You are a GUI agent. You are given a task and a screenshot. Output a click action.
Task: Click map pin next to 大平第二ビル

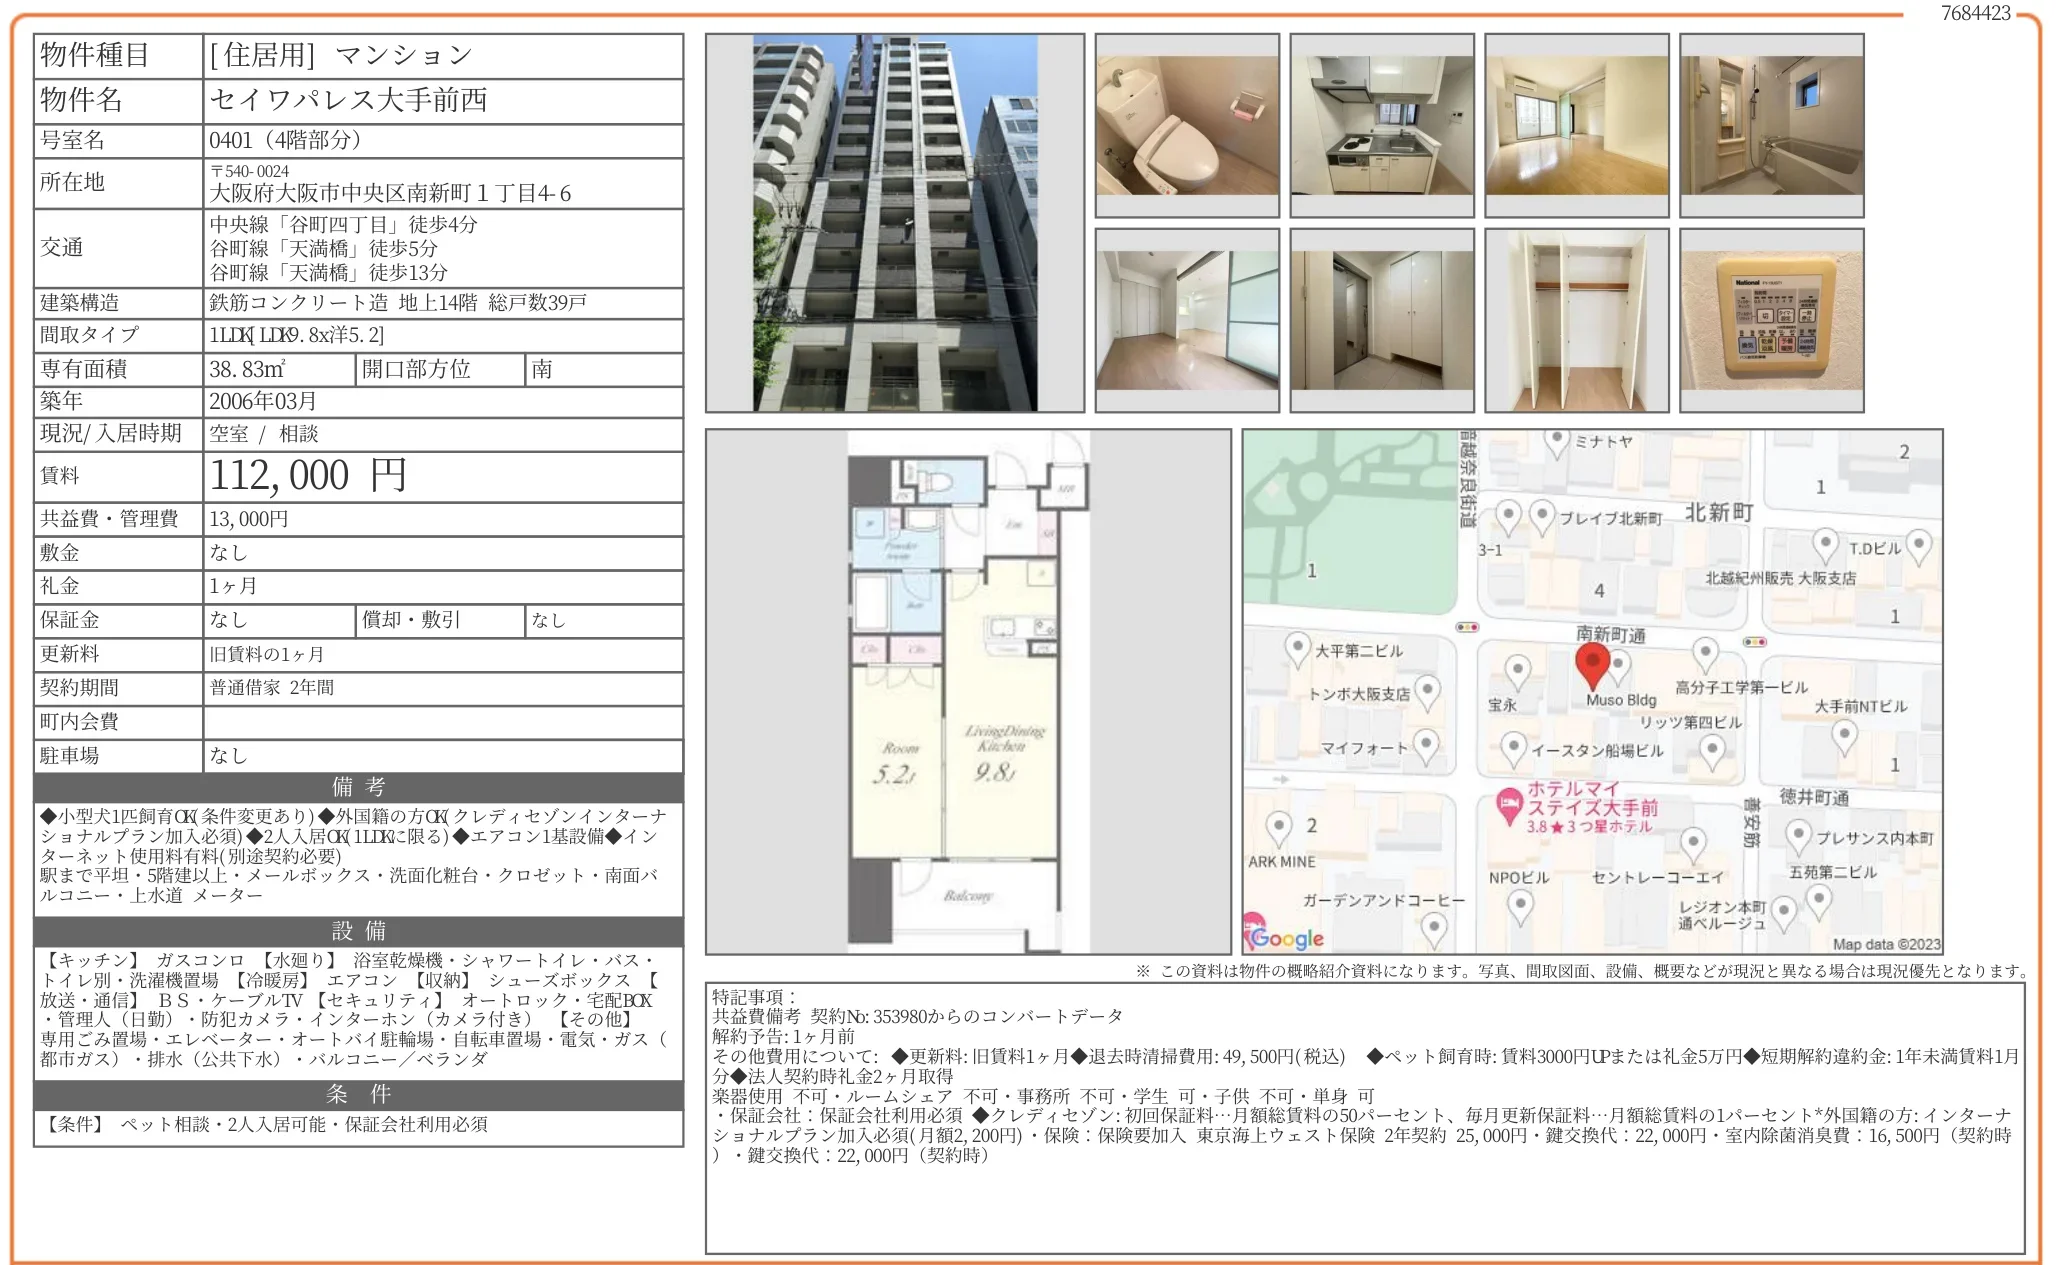(1297, 648)
